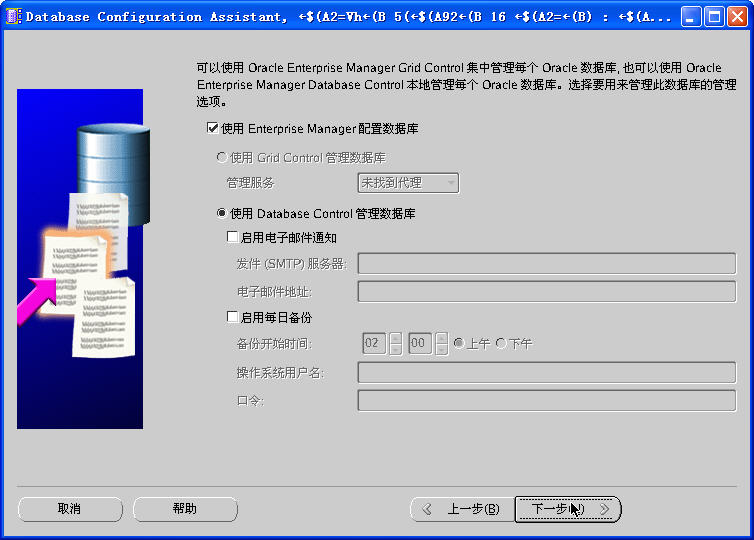Click the 取消 button
754x540 pixels.
click(x=70, y=509)
